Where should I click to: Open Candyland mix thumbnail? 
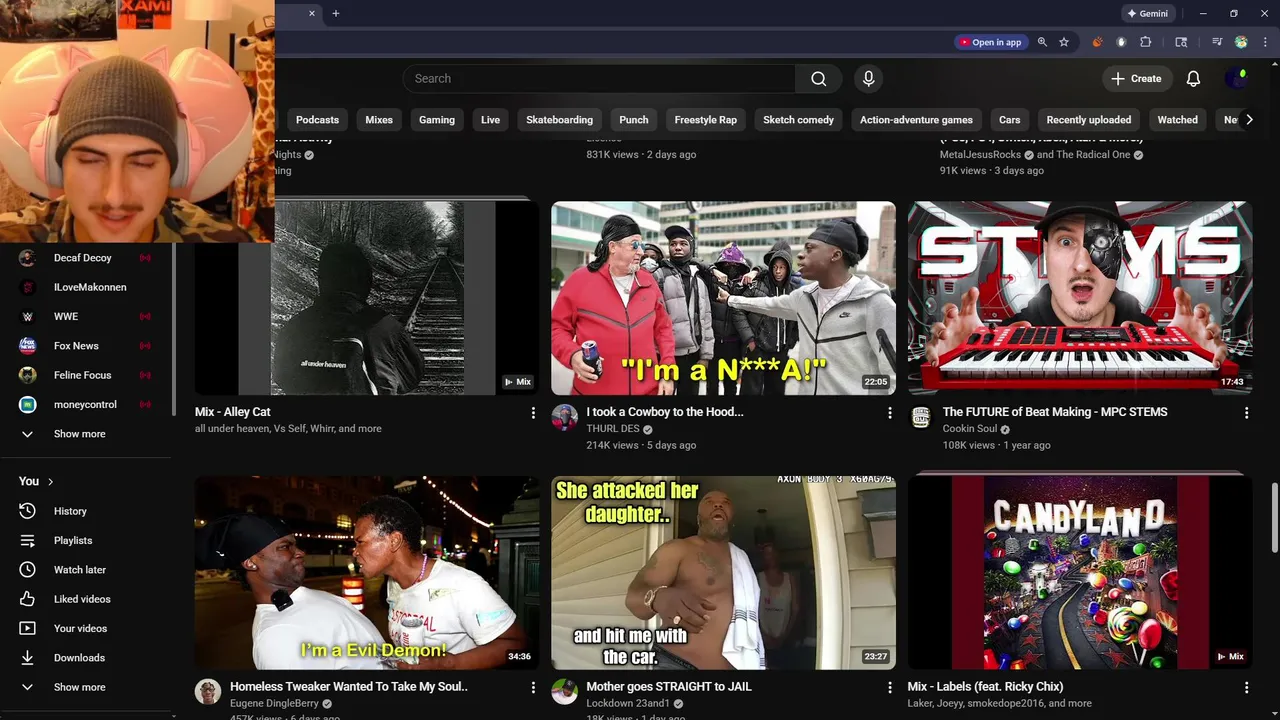click(1080, 573)
